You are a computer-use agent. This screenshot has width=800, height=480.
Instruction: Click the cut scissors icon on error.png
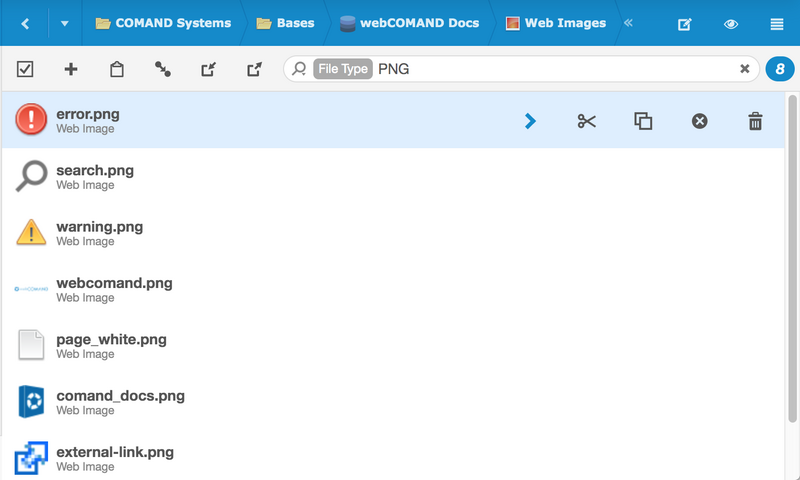coord(586,121)
